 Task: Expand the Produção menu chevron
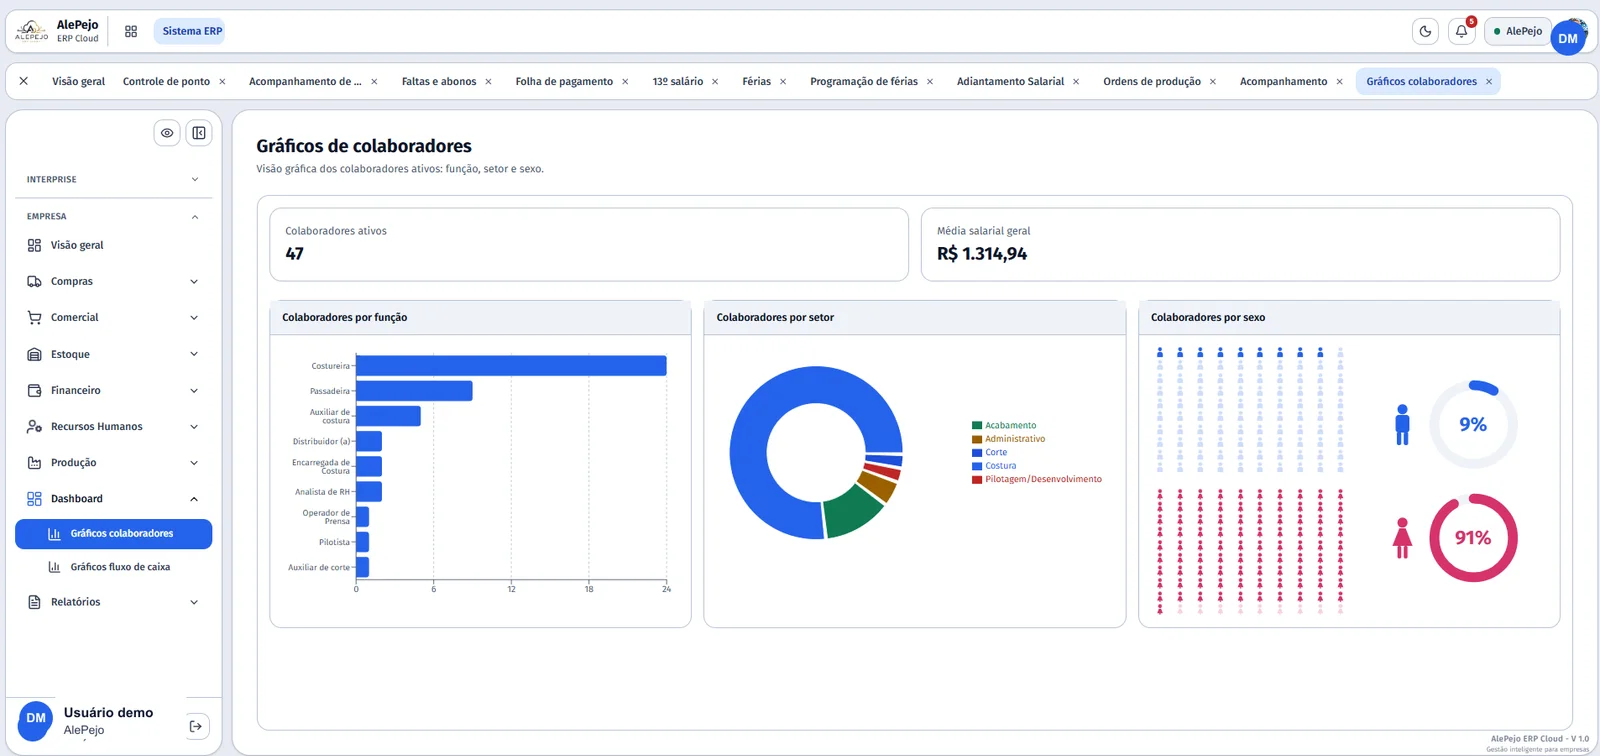tap(194, 463)
